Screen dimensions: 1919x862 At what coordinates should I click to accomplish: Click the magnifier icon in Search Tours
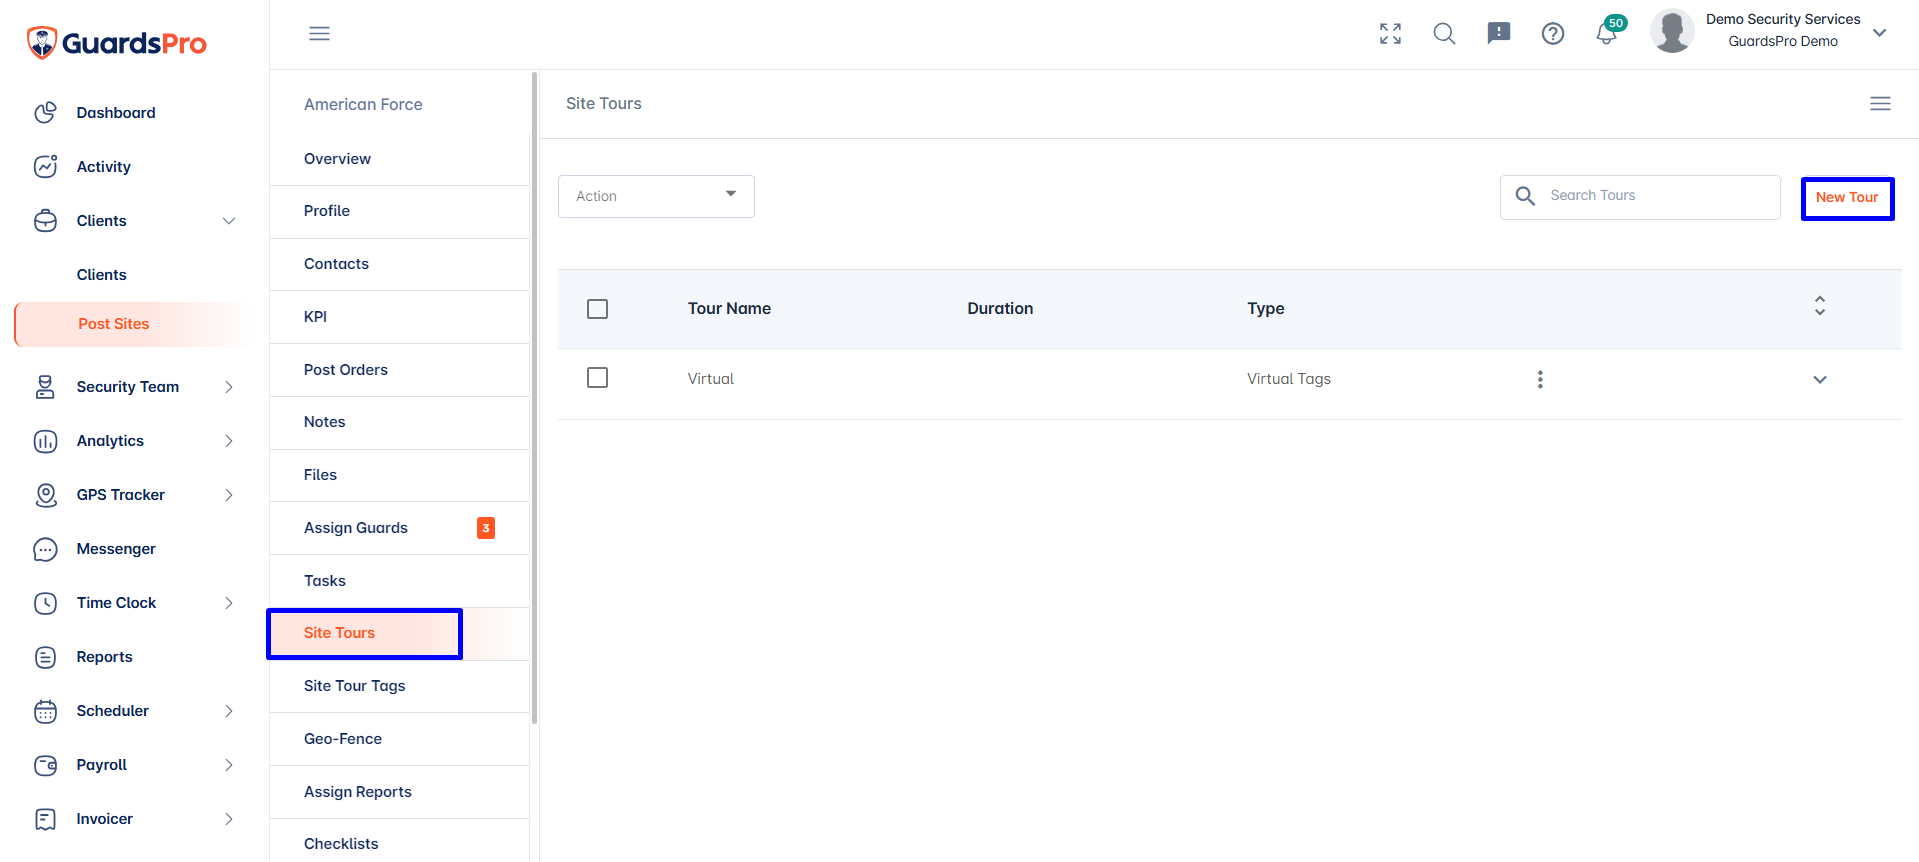tap(1525, 196)
